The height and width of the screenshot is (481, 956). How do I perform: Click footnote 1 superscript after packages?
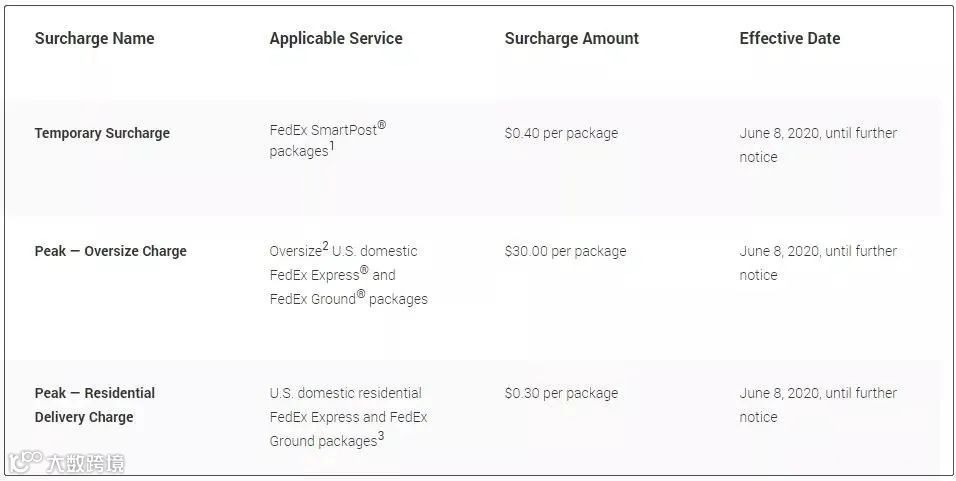(332, 146)
